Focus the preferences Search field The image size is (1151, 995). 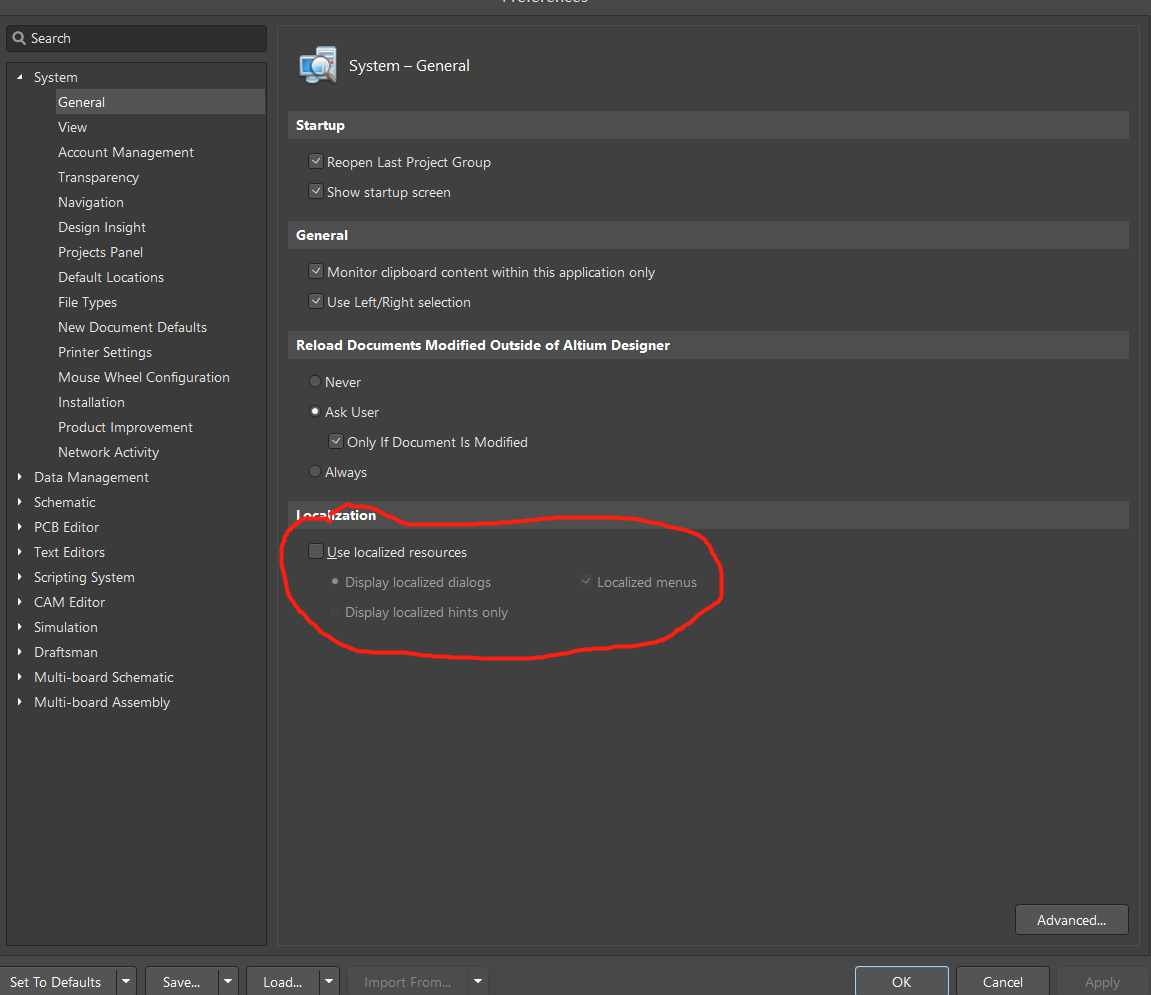point(137,38)
